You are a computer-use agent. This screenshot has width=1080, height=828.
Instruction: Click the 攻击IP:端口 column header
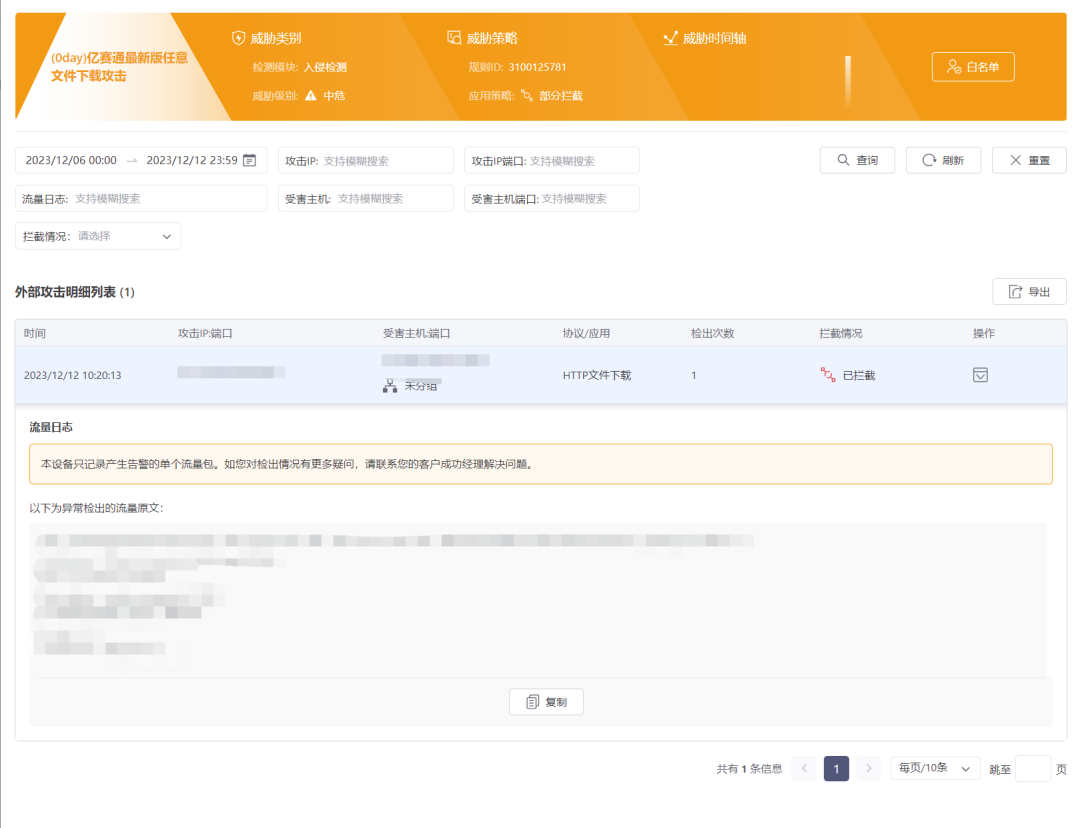[x=205, y=333]
